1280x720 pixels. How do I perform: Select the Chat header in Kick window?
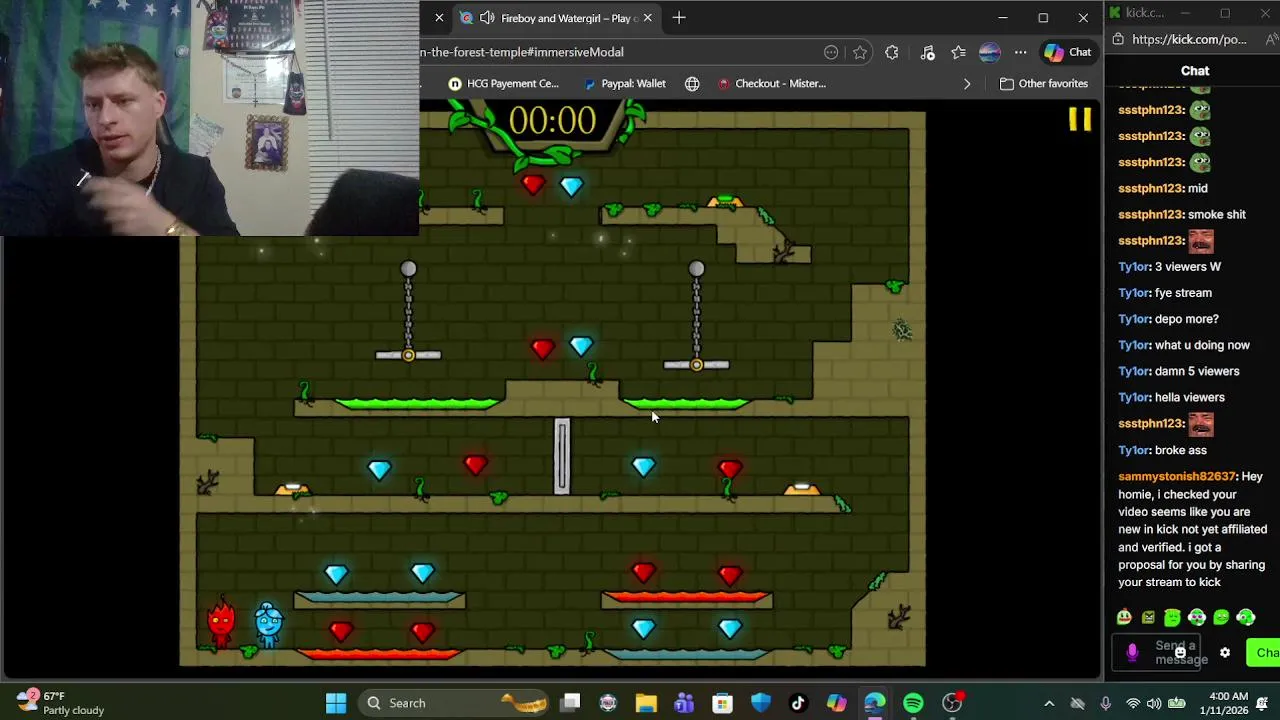coord(1195,71)
